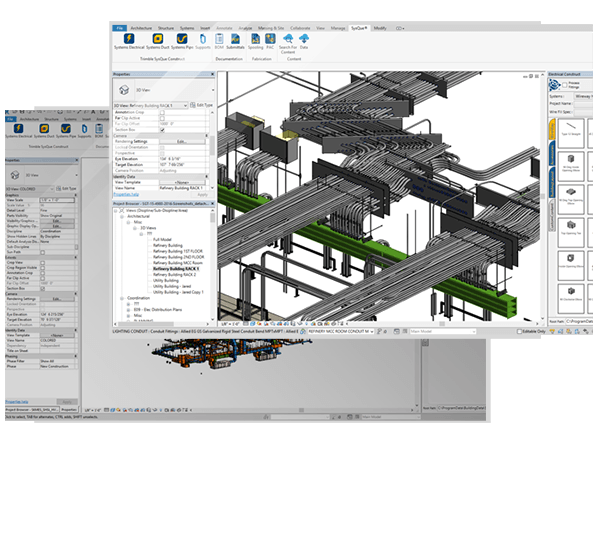This screenshot has height=539, width=600.
Task: Open the Submittals tool
Action: coord(235,41)
